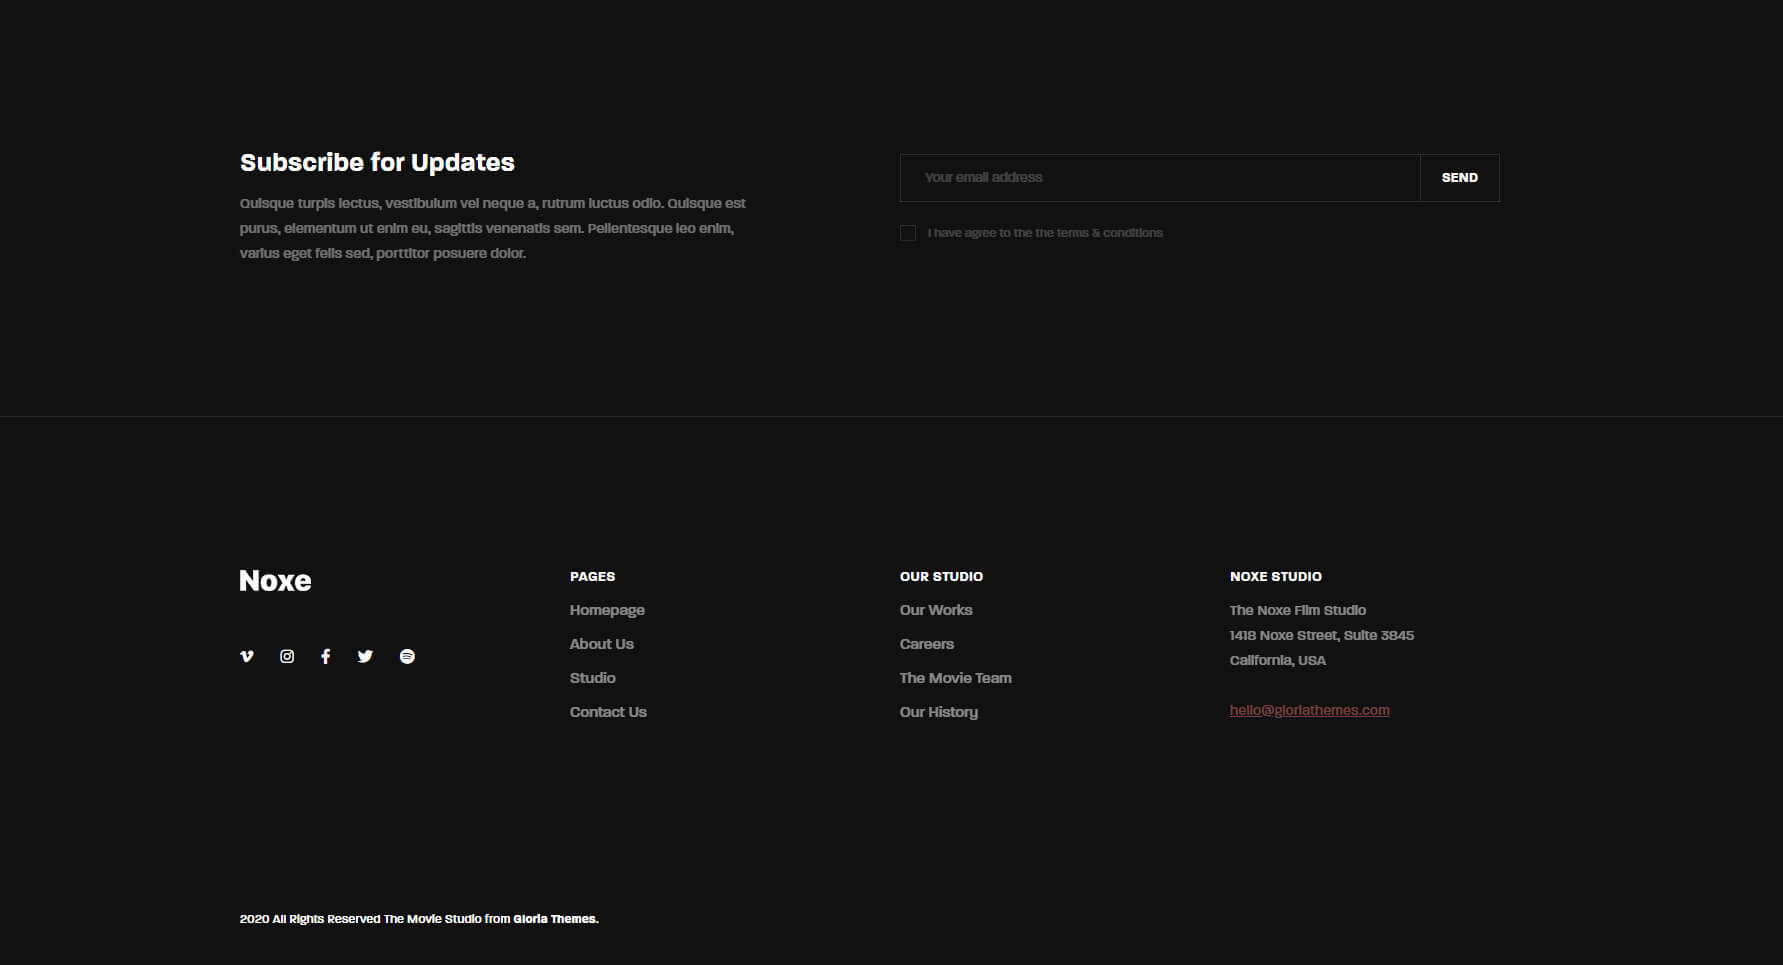Go to the Homepage footer link

click(607, 610)
